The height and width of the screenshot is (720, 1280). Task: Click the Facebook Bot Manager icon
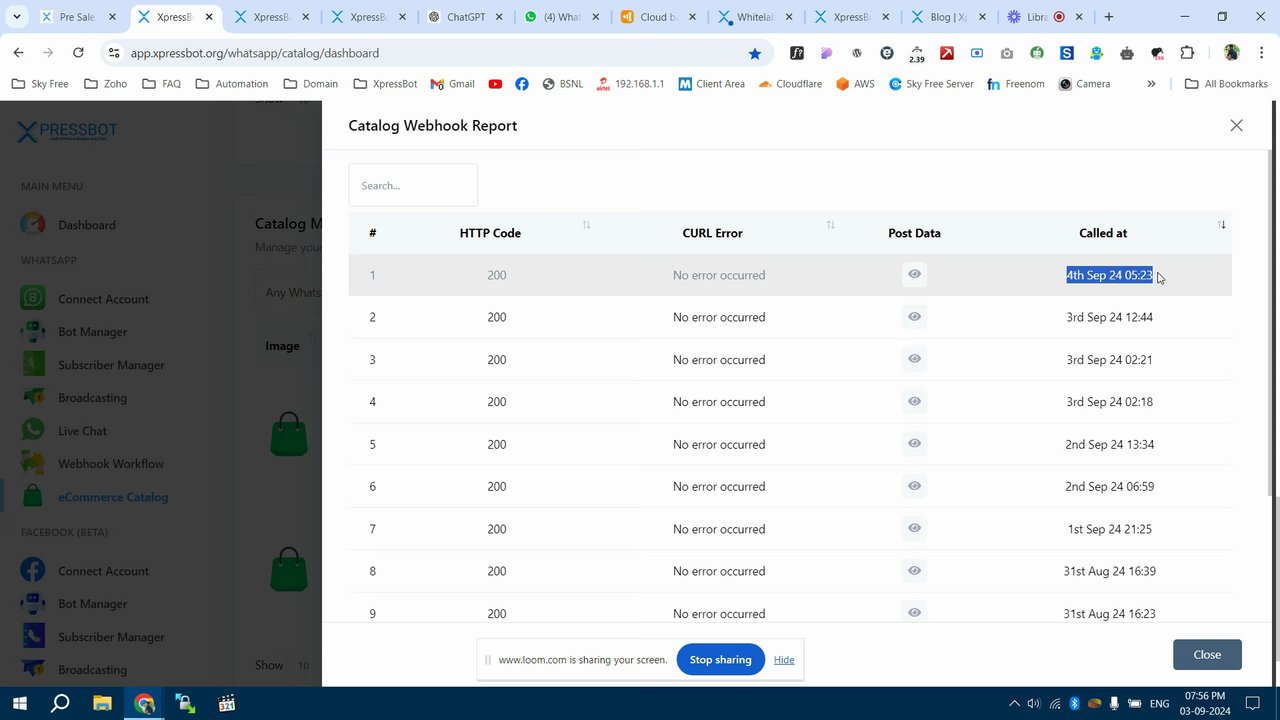[33, 603]
